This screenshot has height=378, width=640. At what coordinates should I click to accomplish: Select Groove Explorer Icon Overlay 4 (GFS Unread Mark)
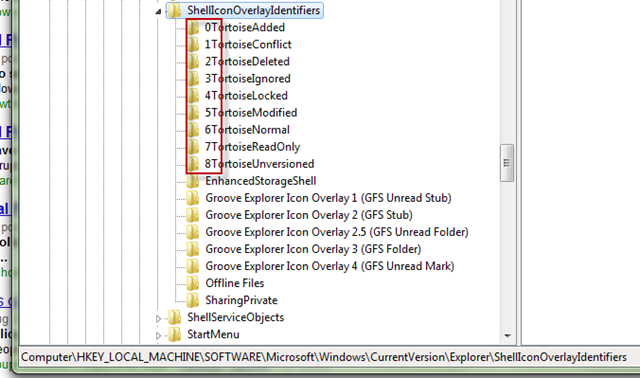330,267
